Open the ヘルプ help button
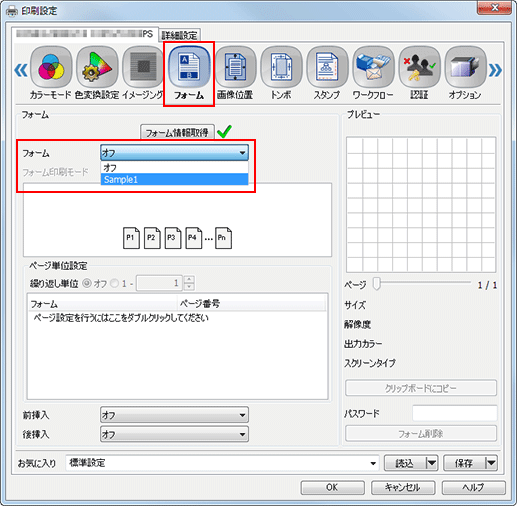 pyautogui.click(x=474, y=487)
